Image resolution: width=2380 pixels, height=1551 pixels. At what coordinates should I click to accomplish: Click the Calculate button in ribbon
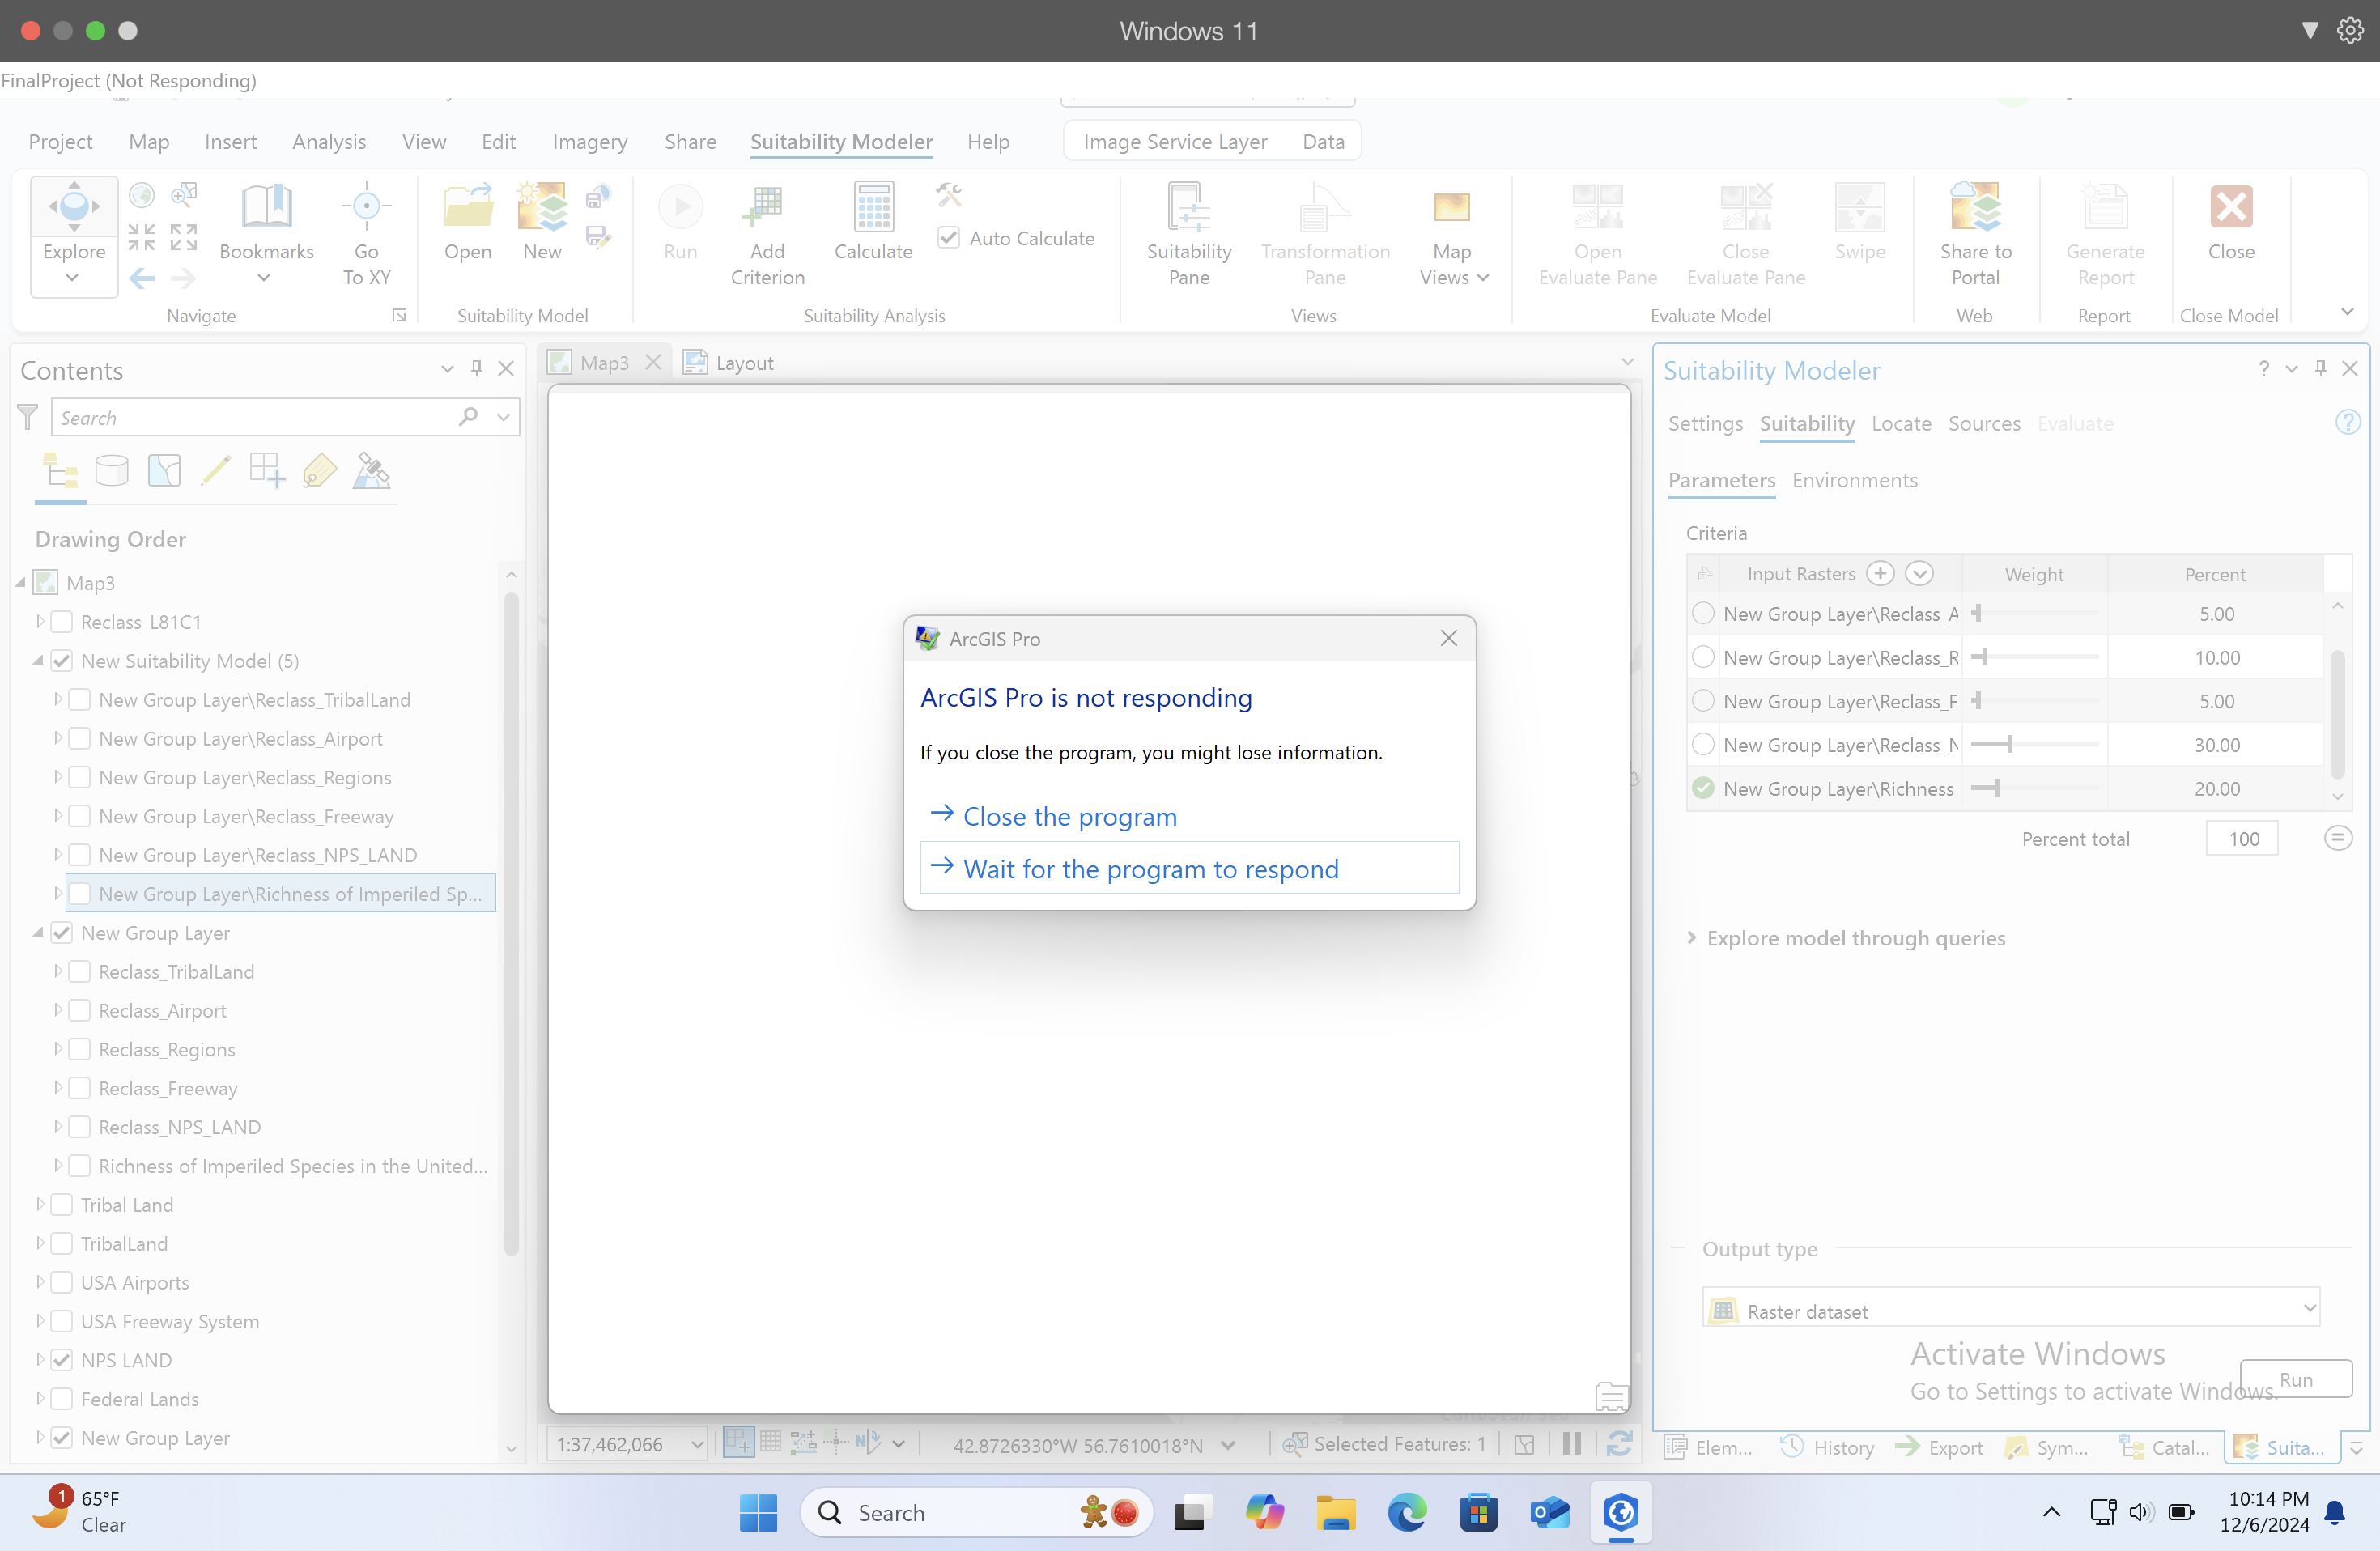(x=873, y=222)
